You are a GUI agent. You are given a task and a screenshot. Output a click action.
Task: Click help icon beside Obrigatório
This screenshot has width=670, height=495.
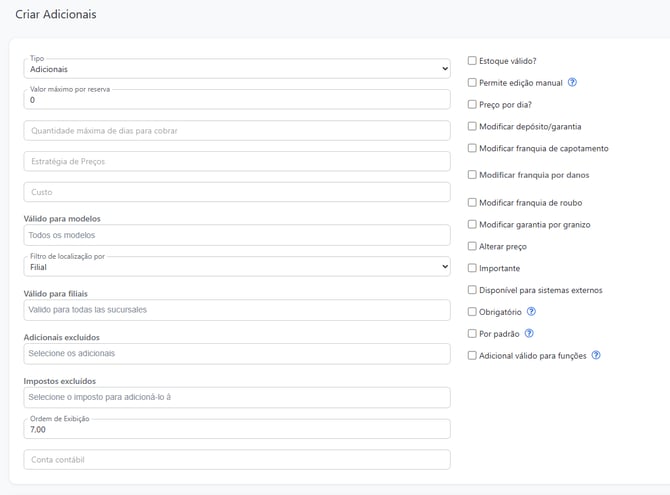tap(532, 312)
